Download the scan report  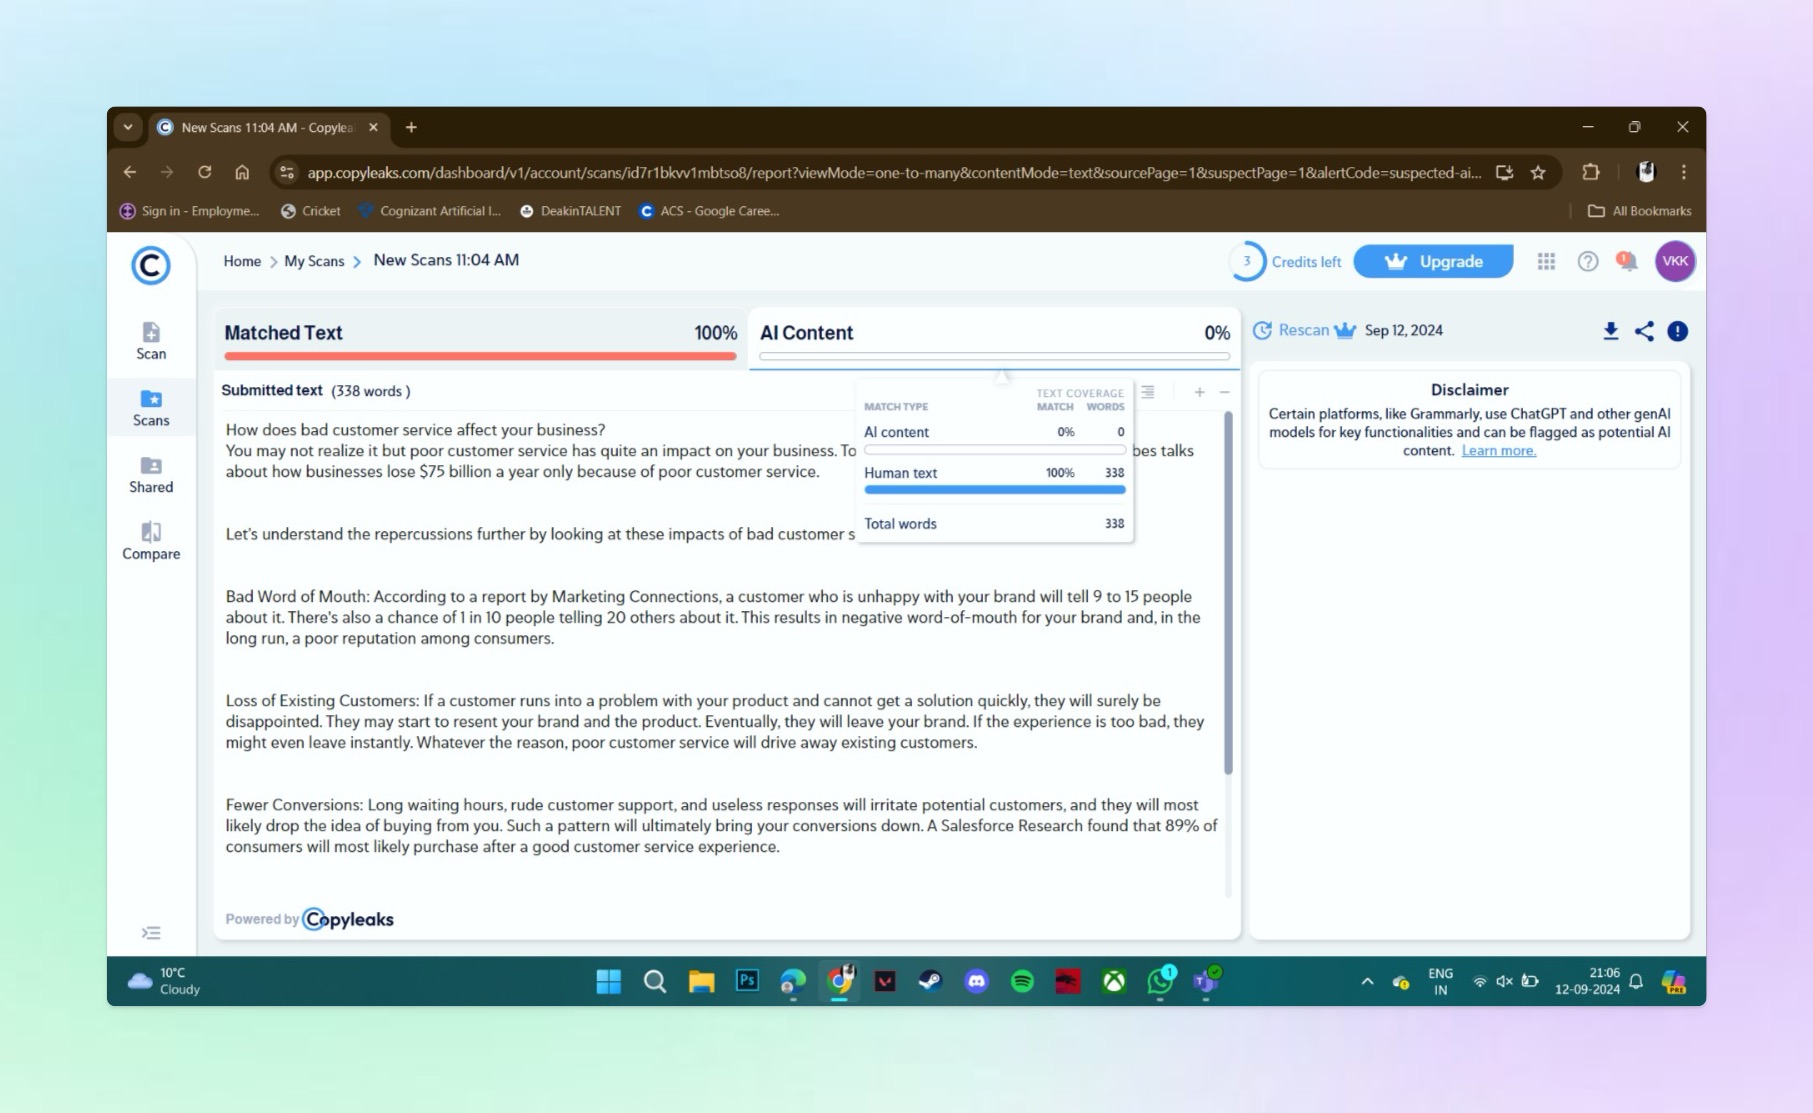click(1610, 331)
